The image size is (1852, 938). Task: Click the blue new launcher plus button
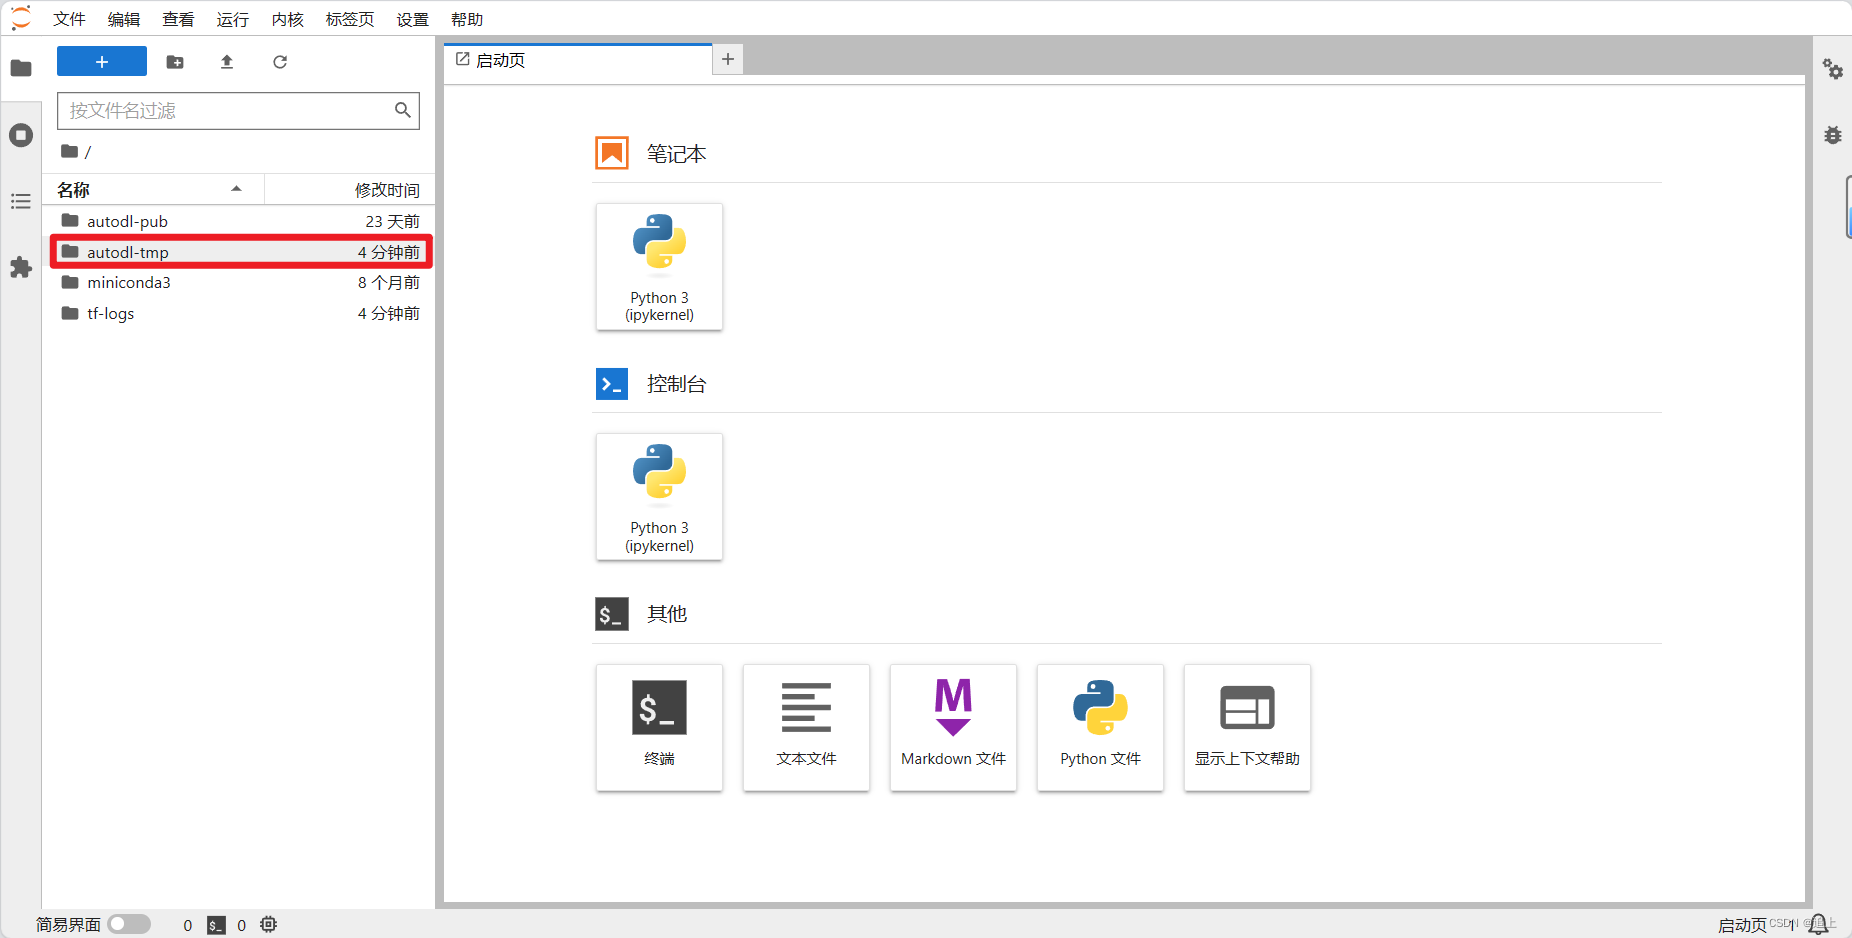102,62
